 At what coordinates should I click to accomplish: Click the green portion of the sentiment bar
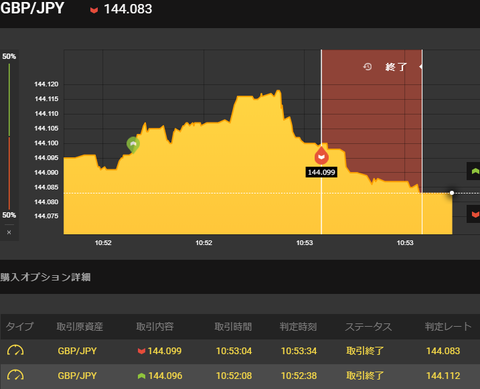click(9, 100)
